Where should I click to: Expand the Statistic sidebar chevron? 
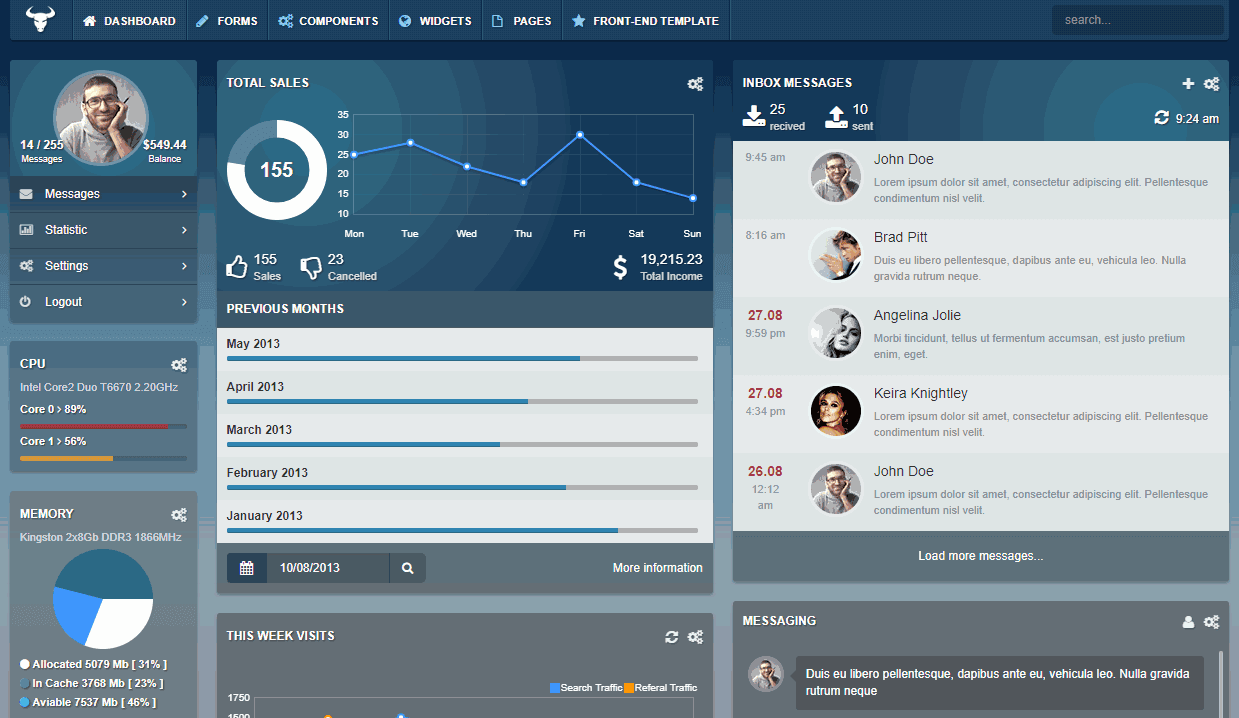pyautogui.click(x=184, y=230)
